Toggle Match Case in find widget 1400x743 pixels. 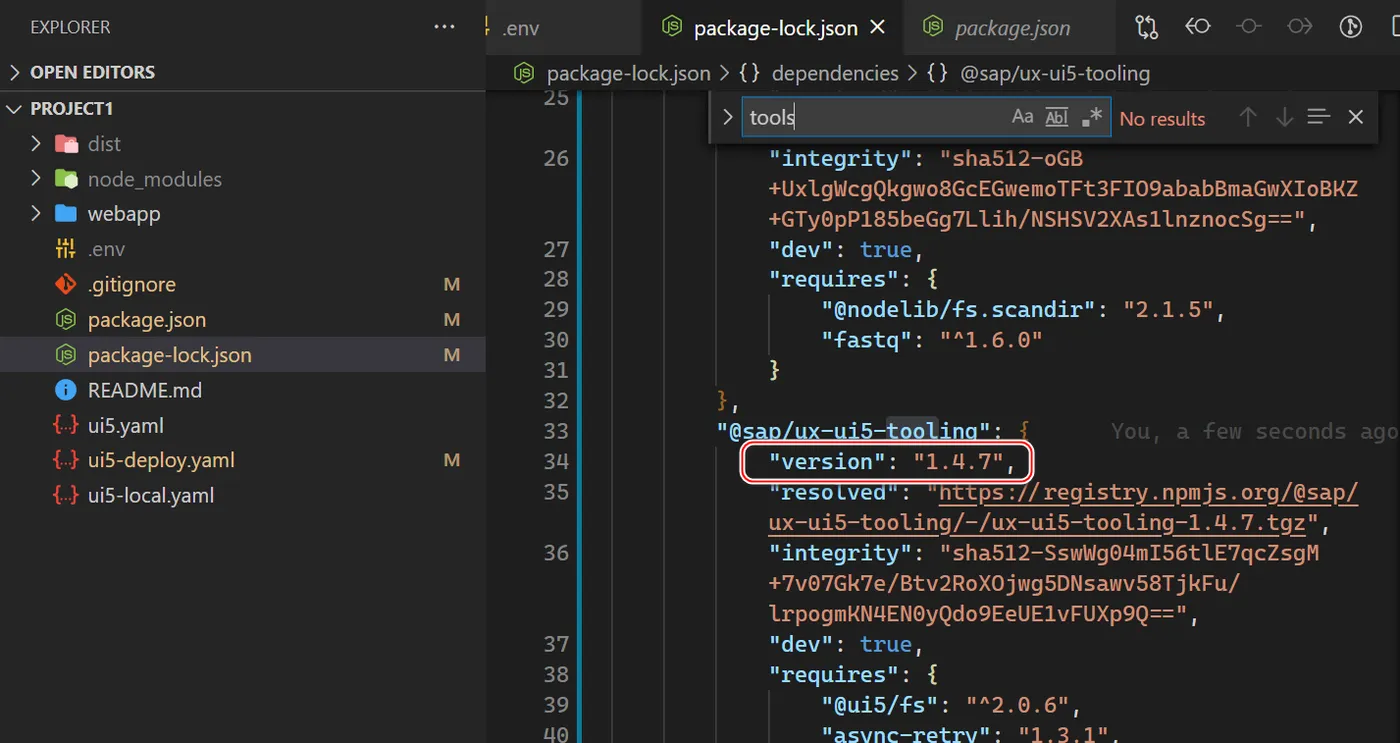tap(1022, 117)
